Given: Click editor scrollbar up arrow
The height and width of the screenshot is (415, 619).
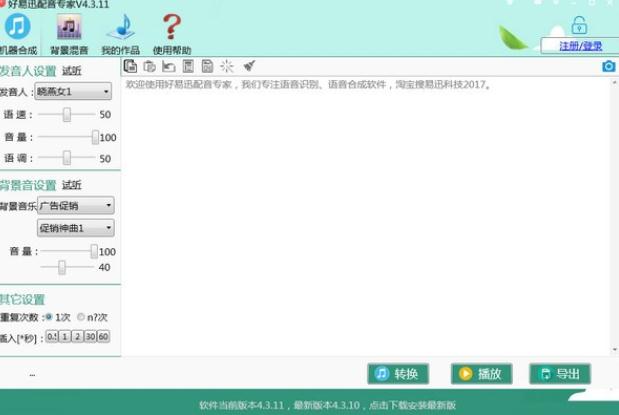Looking at the screenshot, I should click(614, 83).
